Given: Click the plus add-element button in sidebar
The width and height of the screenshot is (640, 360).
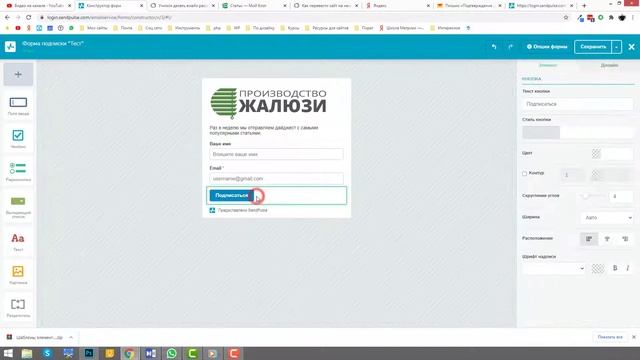Looking at the screenshot, I should (18, 74).
